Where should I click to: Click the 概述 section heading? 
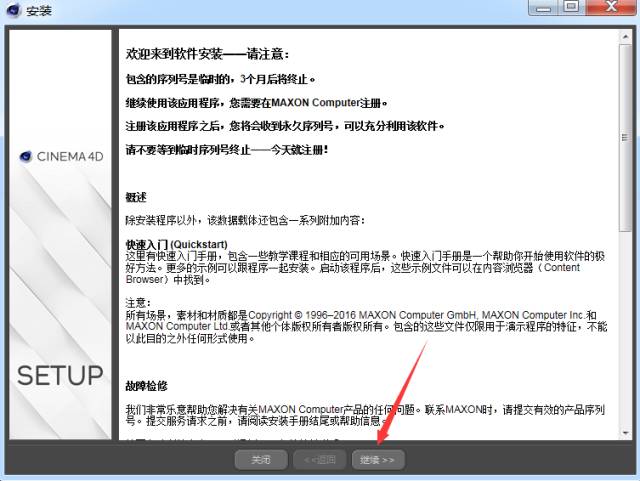tap(137, 197)
